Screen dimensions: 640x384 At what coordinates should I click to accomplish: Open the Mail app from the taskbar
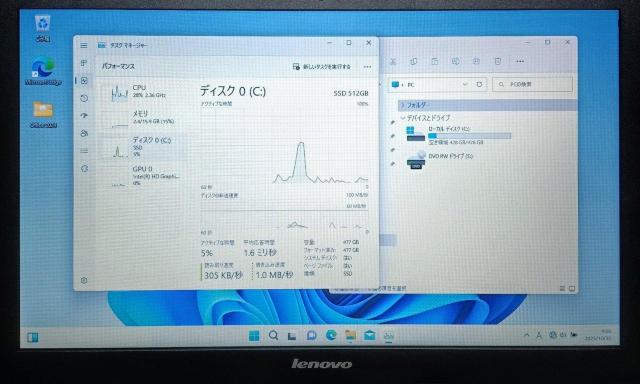point(370,336)
